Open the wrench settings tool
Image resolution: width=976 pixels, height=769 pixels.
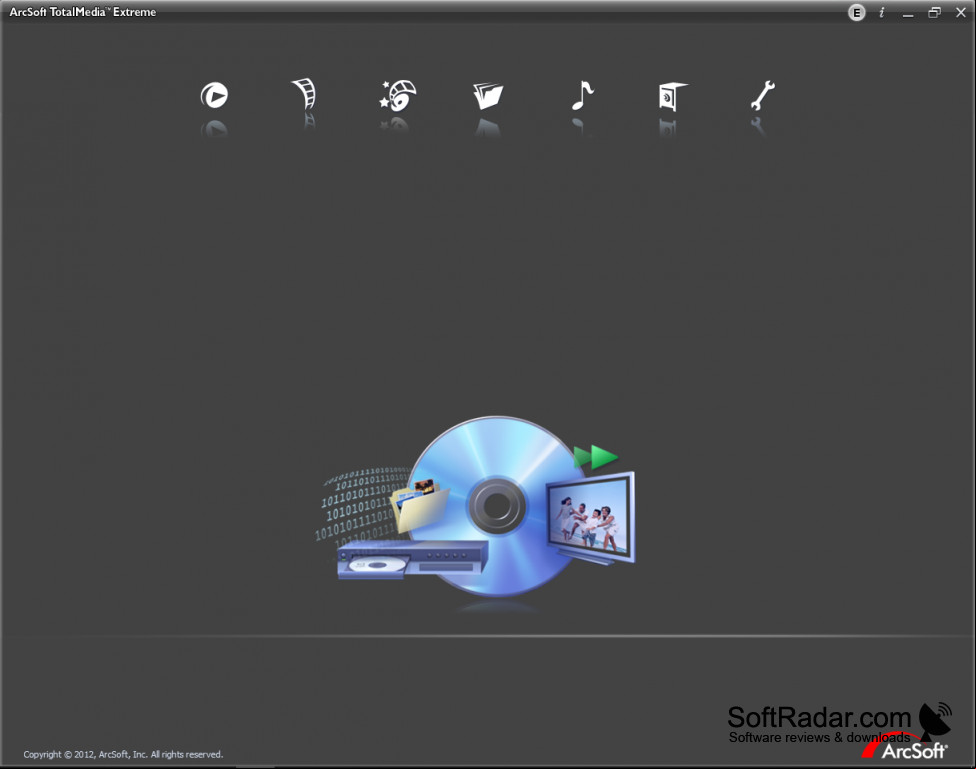pos(762,95)
